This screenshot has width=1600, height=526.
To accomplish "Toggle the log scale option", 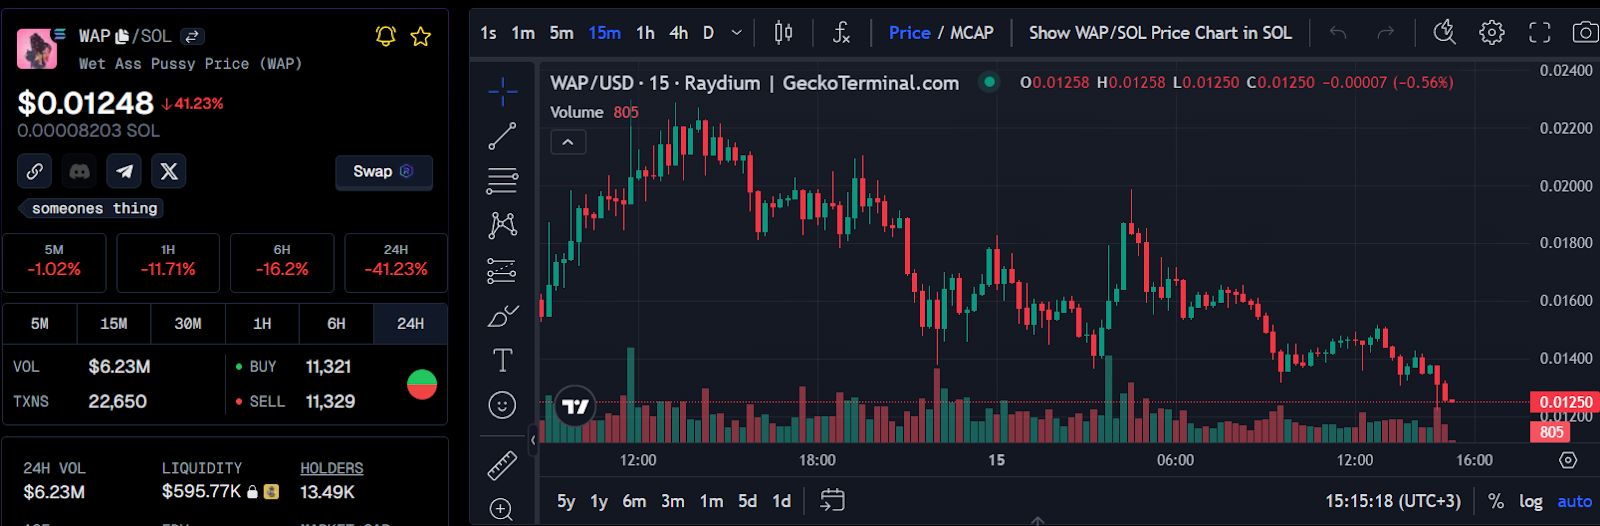I will (1530, 501).
